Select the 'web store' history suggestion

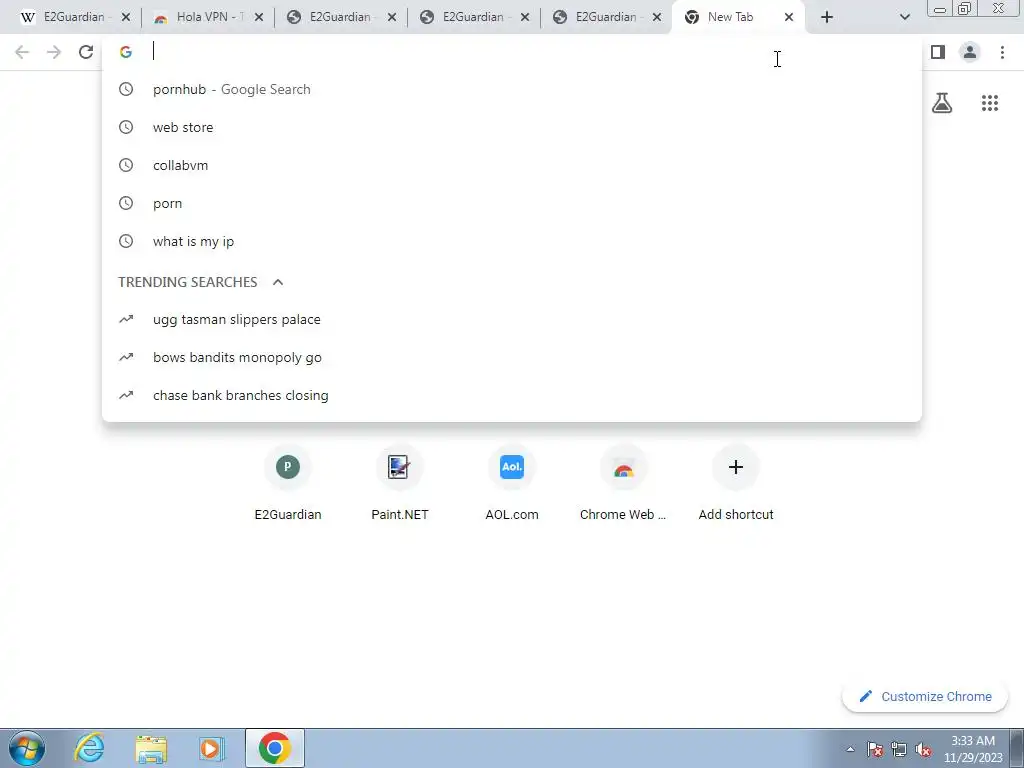[512, 127]
